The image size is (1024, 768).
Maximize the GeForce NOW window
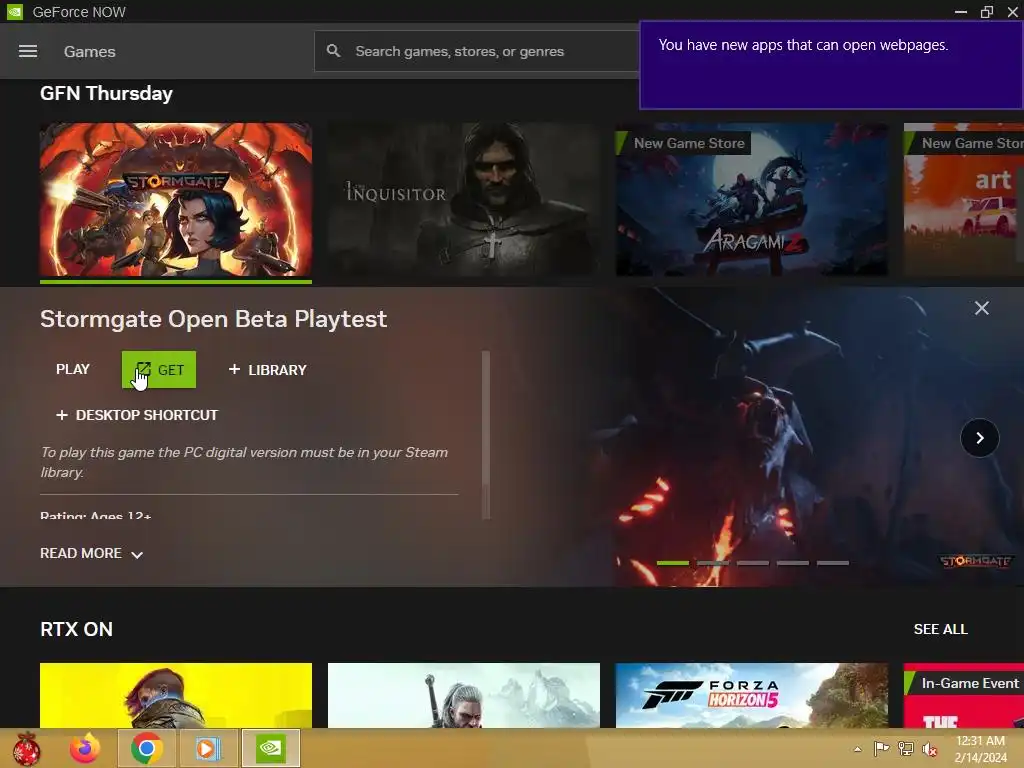tap(987, 12)
